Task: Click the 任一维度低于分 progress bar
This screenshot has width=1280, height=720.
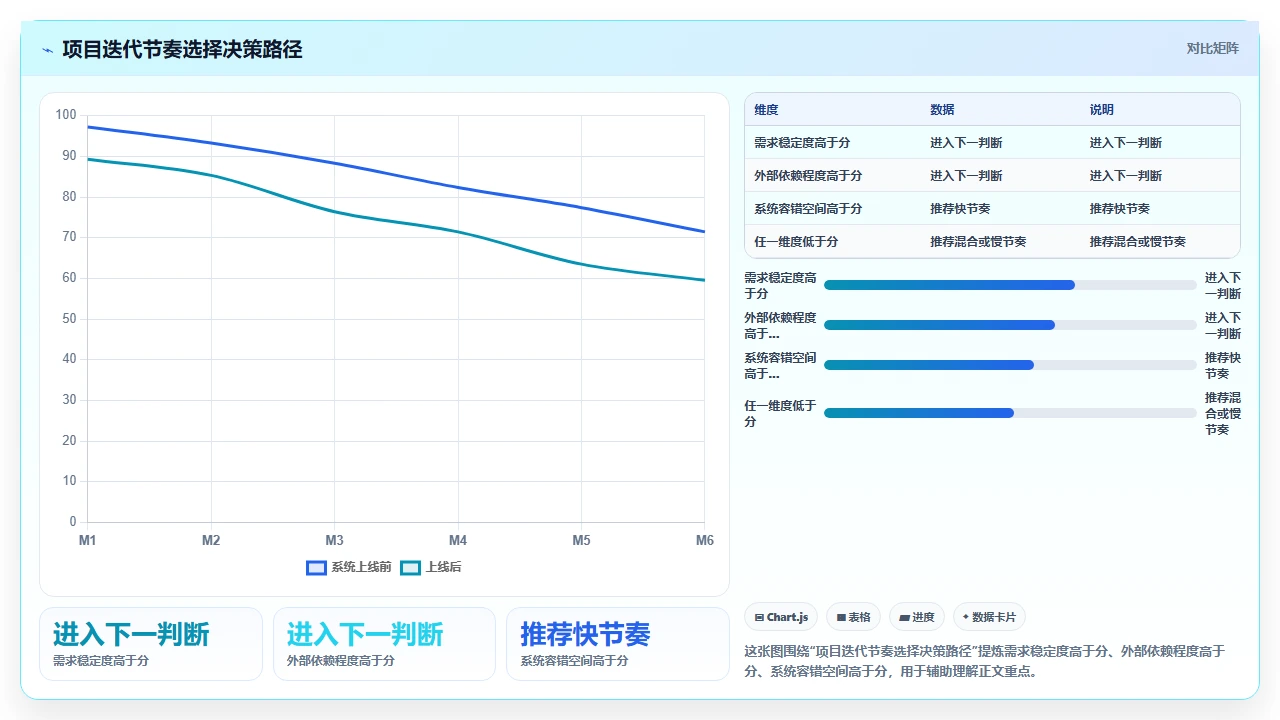Action: pyautogui.click(x=1010, y=413)
